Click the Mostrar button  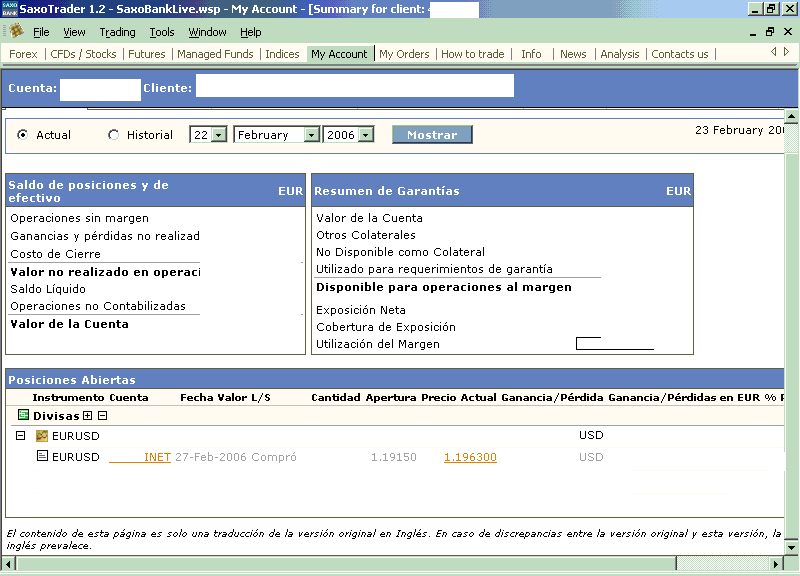432,135
